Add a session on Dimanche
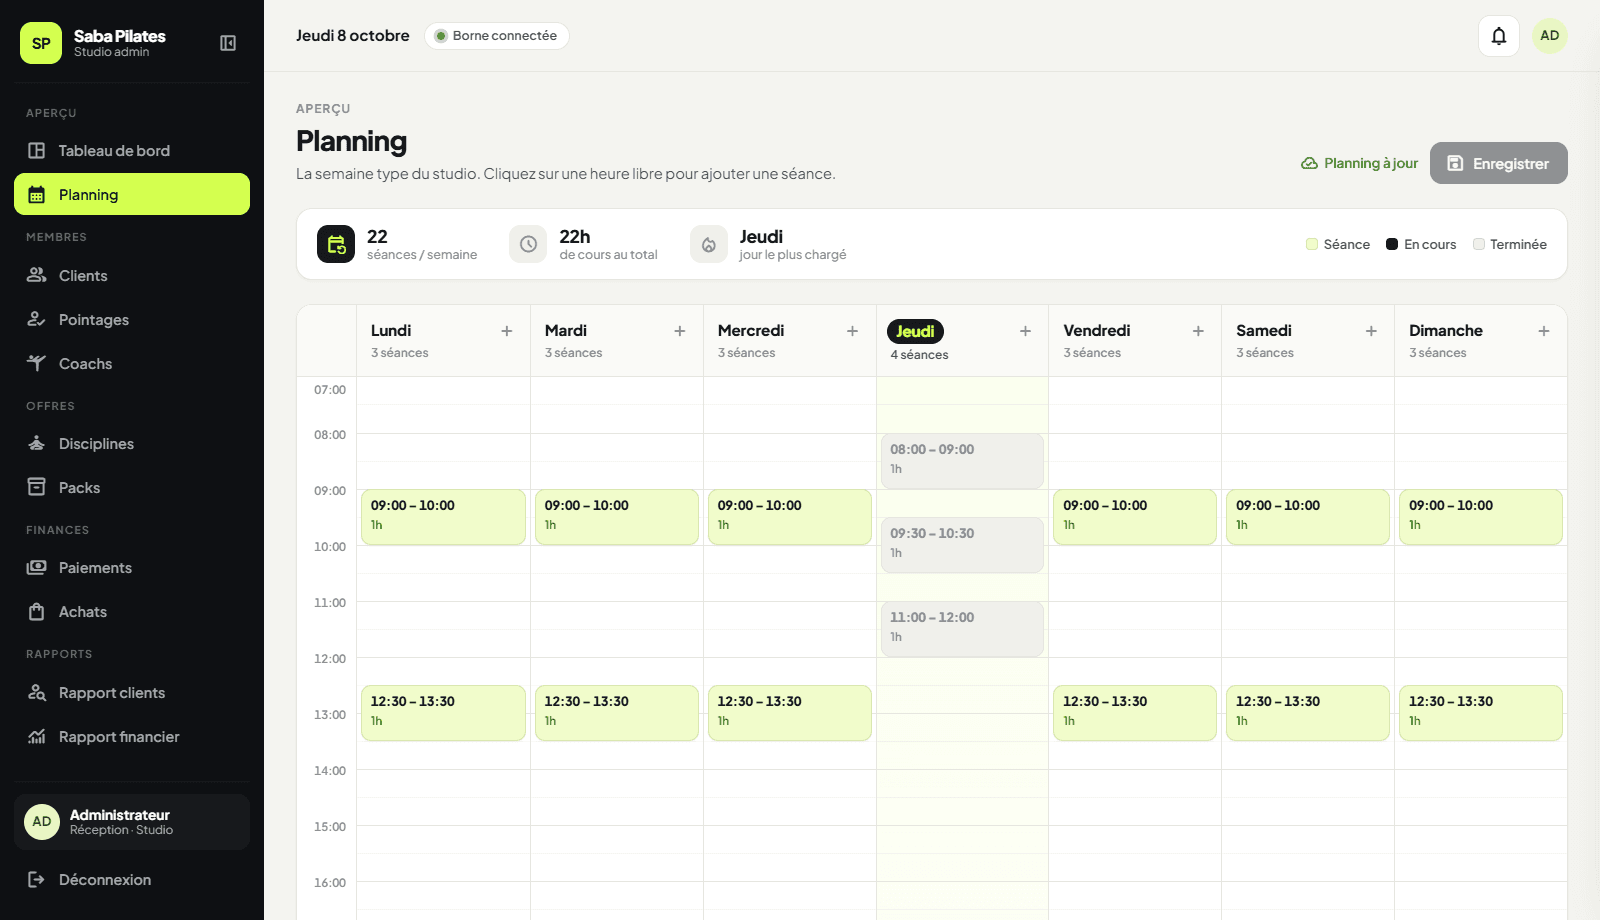 pyautogui.click(x=1544, y=331)
